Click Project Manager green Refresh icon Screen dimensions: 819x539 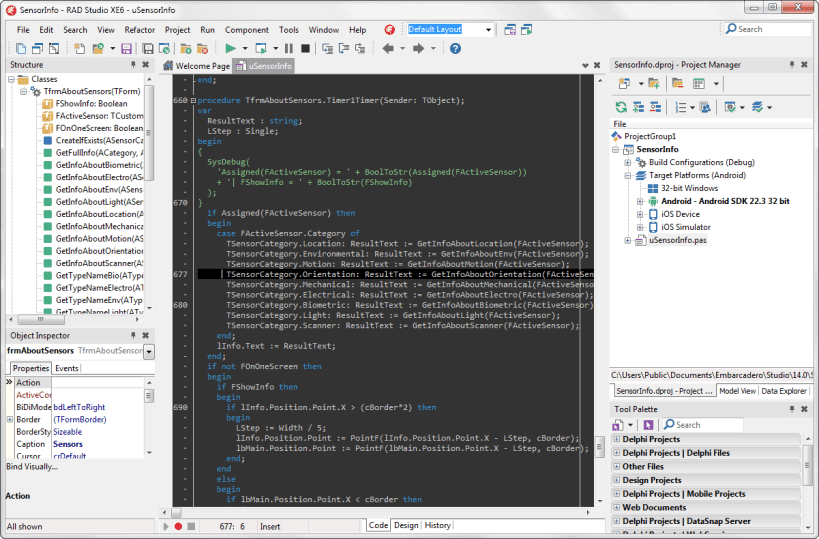coord(621,107)
